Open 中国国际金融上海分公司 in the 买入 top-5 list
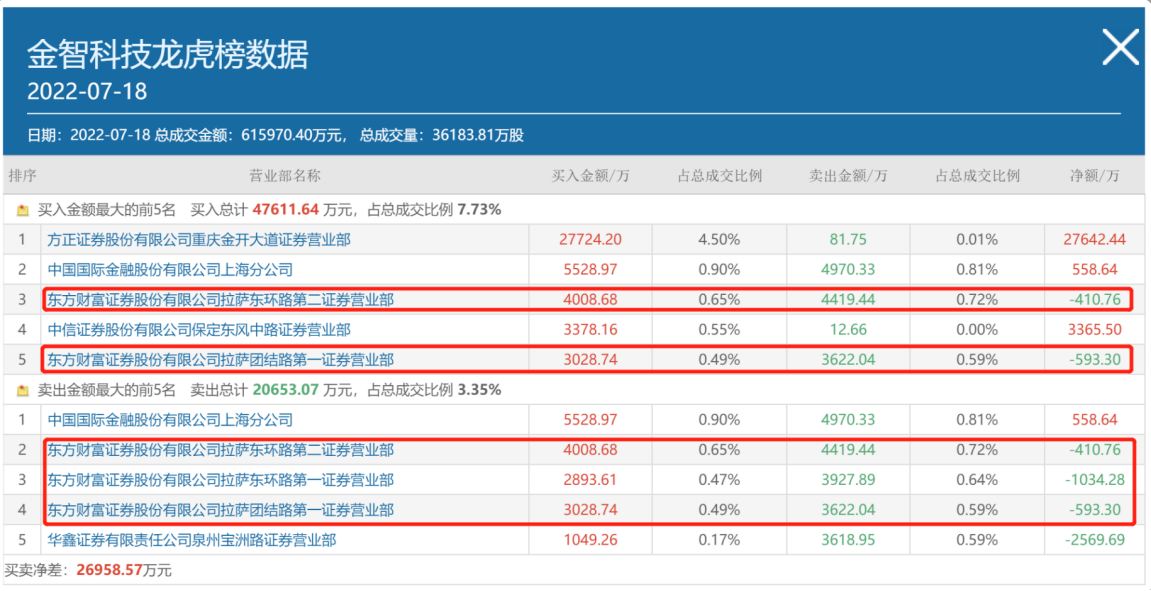 tap(170, 269)
